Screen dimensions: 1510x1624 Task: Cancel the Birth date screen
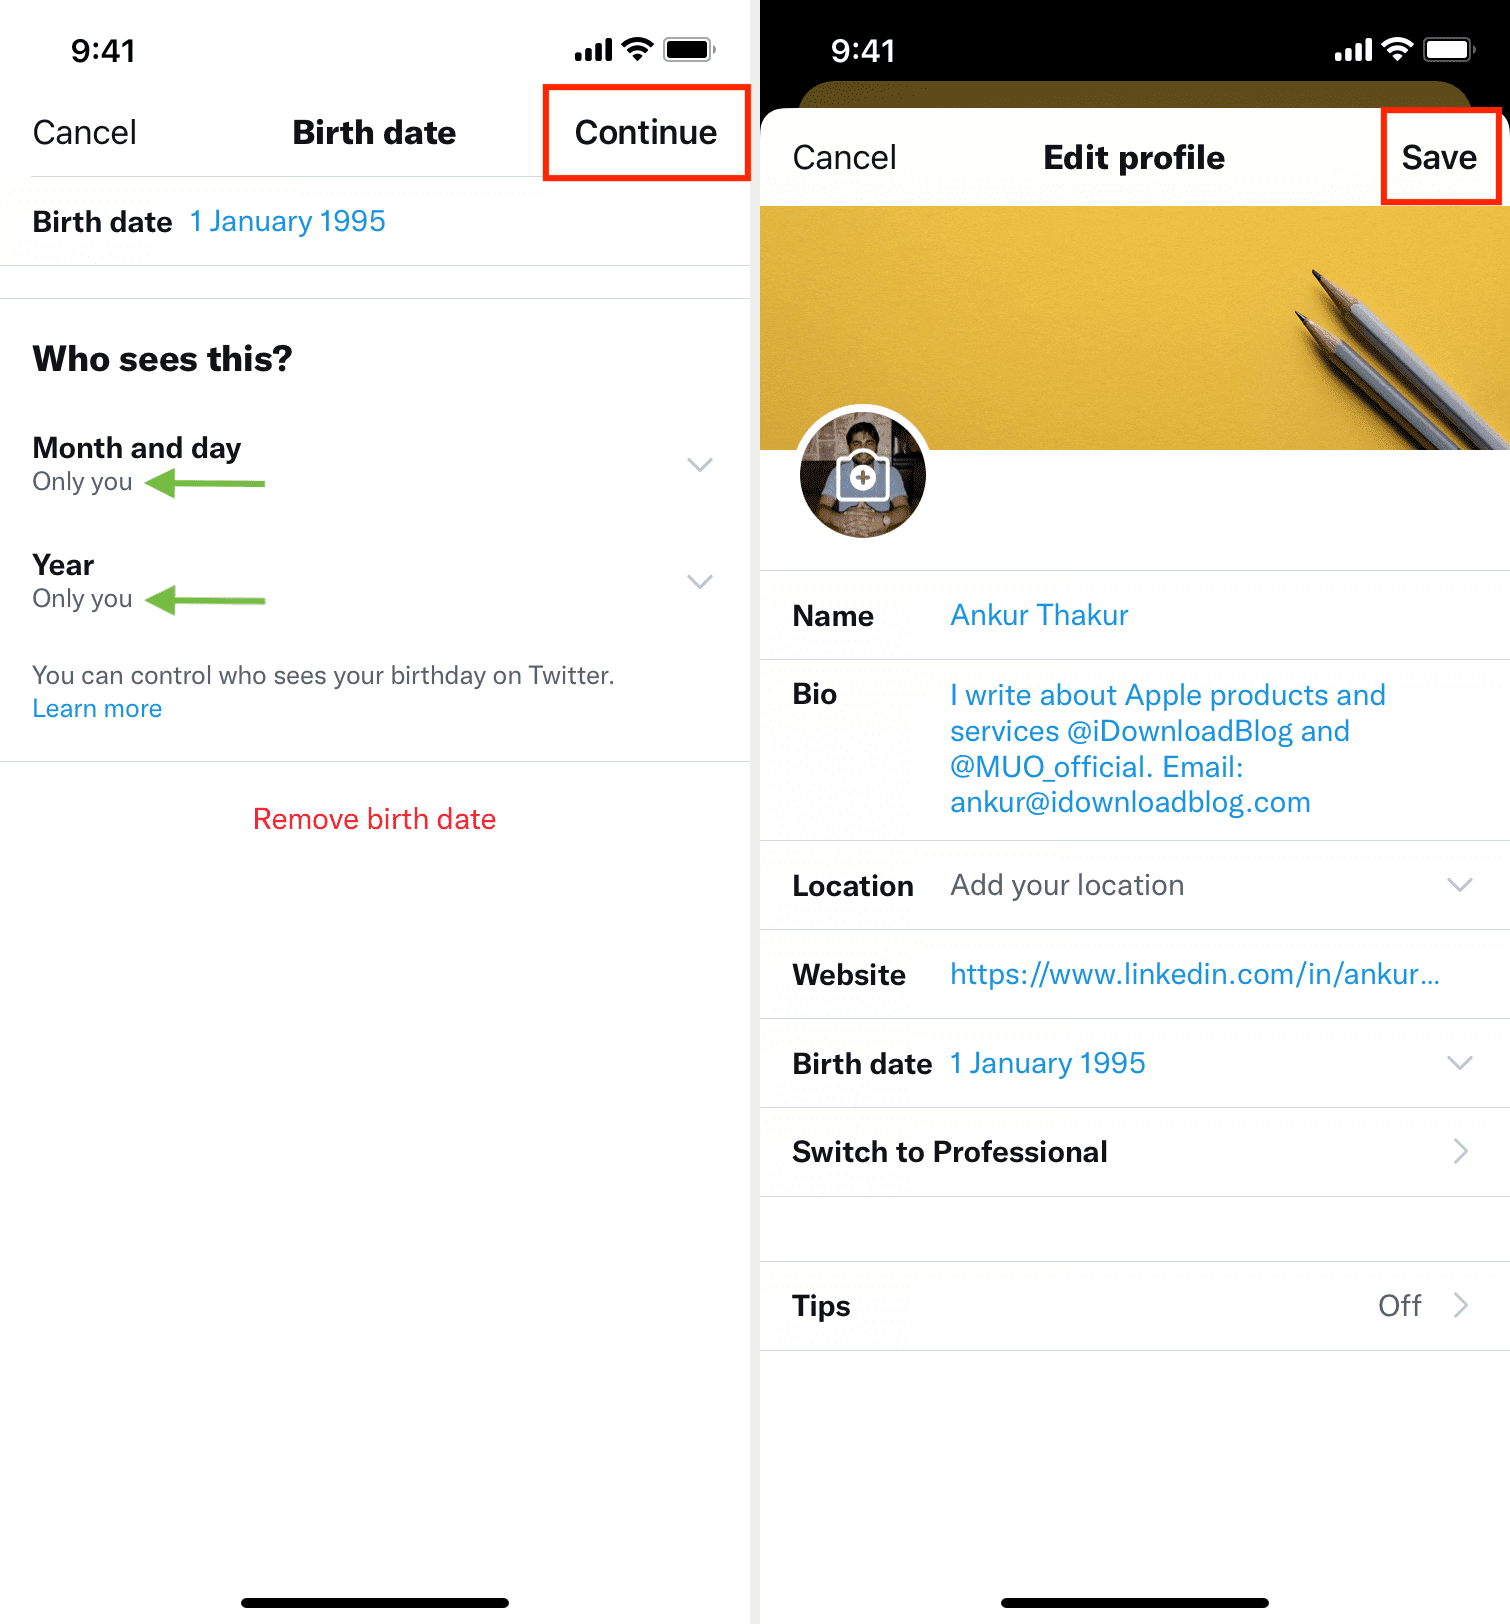84,132
